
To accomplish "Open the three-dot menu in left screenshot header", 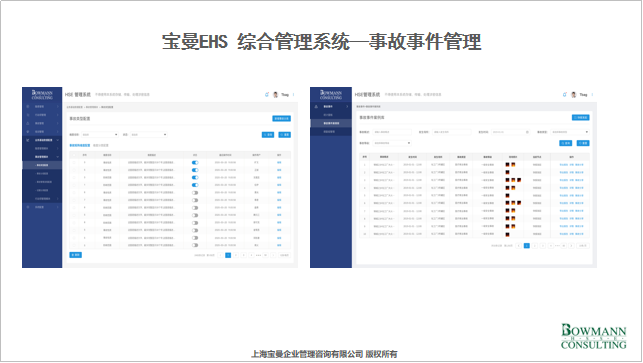I will (x=294, y=95).
